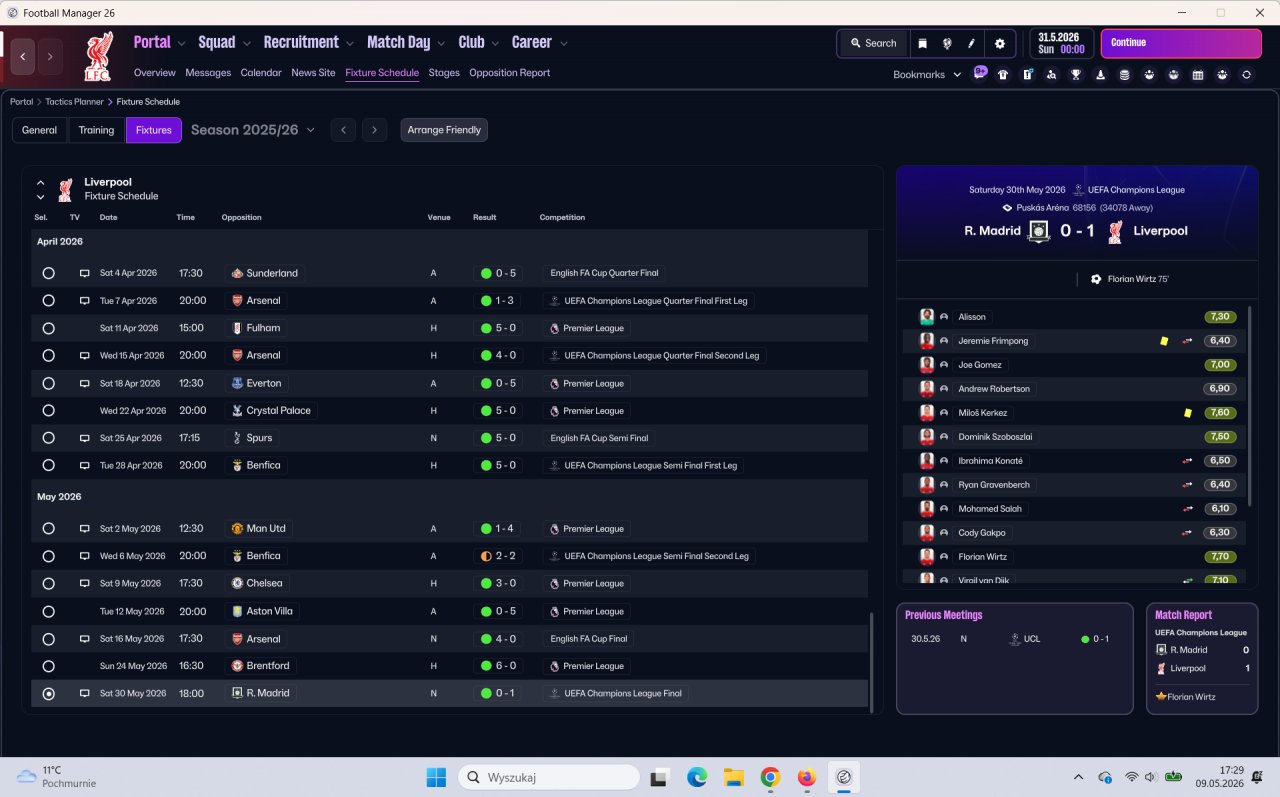The image size is (1280, 797).
Task: Switch to the Training tab
Action: (97, 130)
